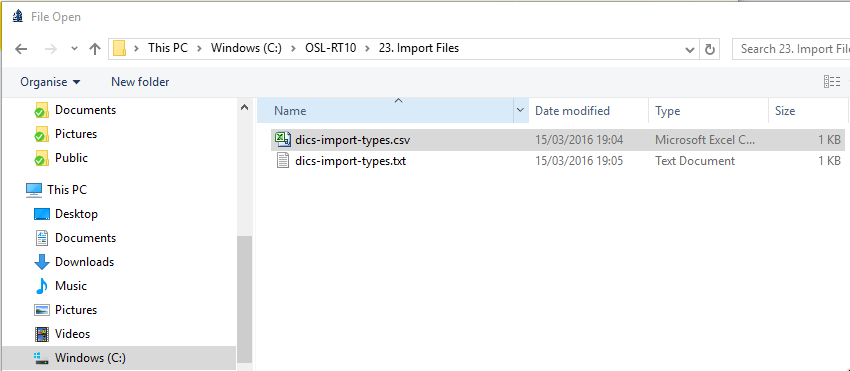The image size is (850, 371).
Task: Open Desktop in navigation pane
Action: (76, 214)
